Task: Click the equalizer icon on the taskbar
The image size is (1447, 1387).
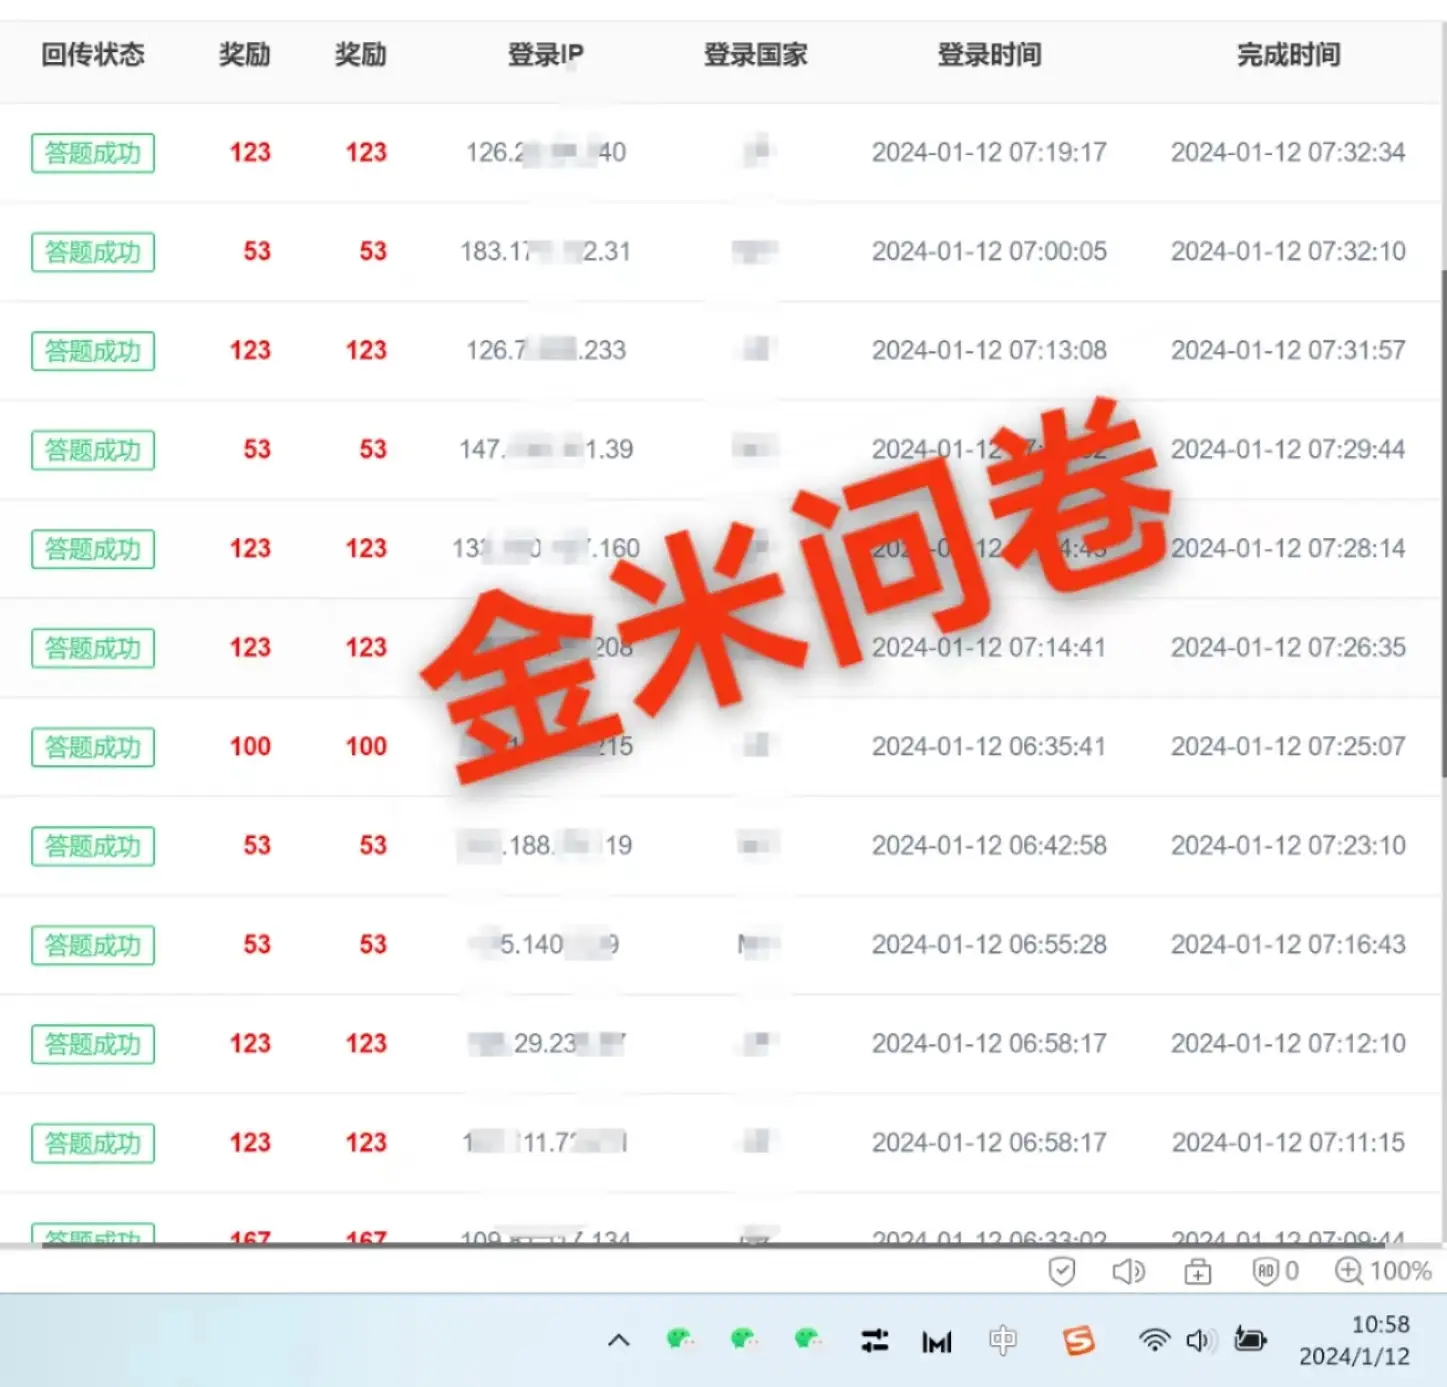Action: pyautogui.click(x=874, y=1340)
